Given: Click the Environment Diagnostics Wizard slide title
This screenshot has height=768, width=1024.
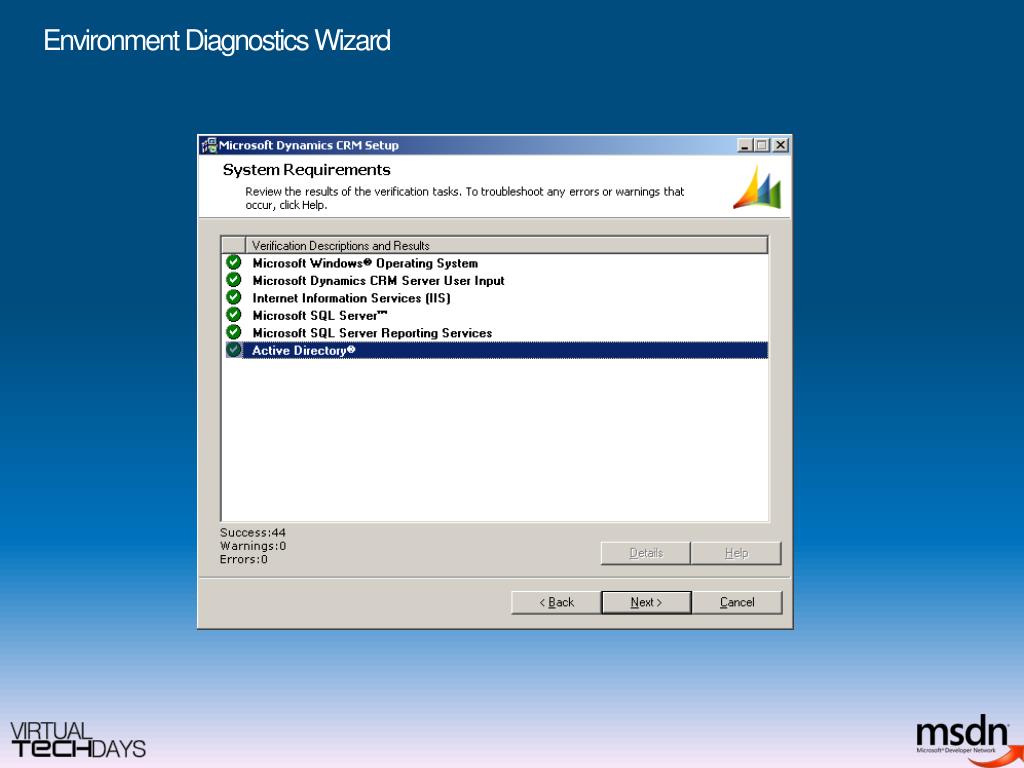Looking at the screenshot, I should (217, 40).
